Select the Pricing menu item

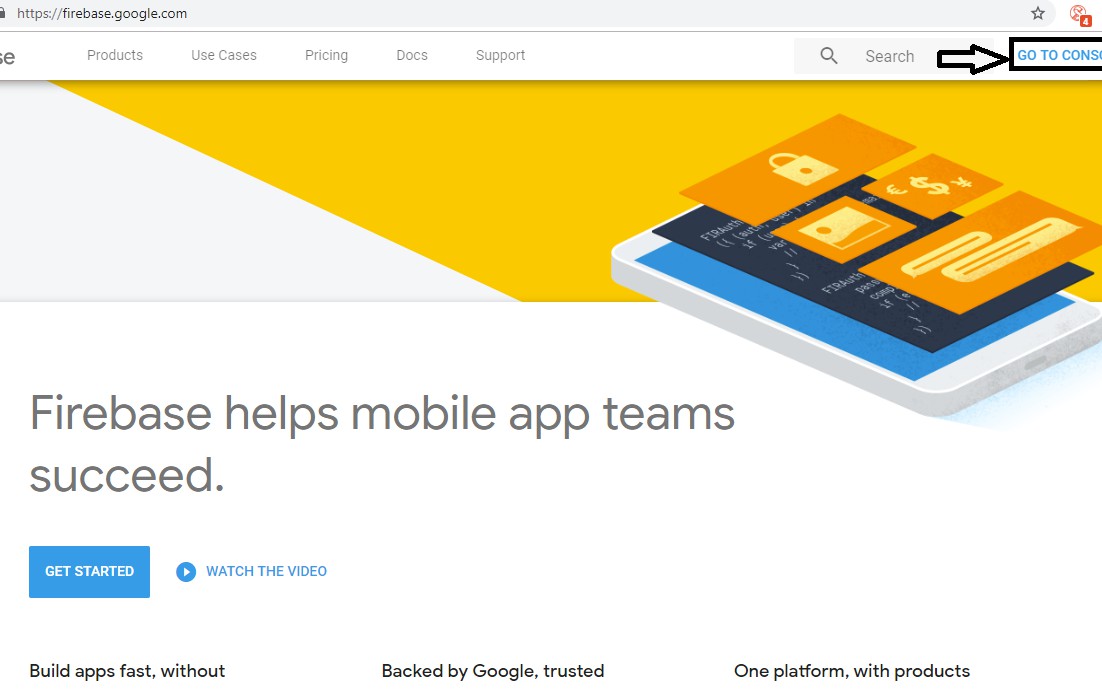click(x=326, y=55)
